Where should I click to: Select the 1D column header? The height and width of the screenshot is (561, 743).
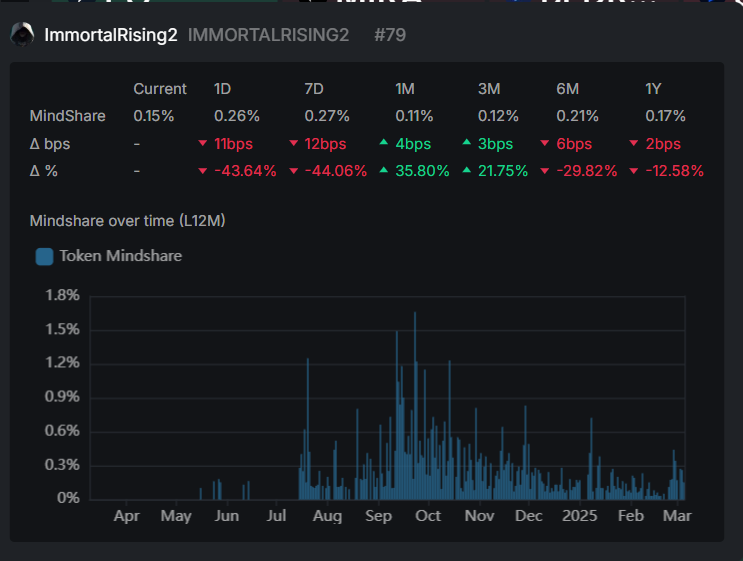[x=222, y=89]
